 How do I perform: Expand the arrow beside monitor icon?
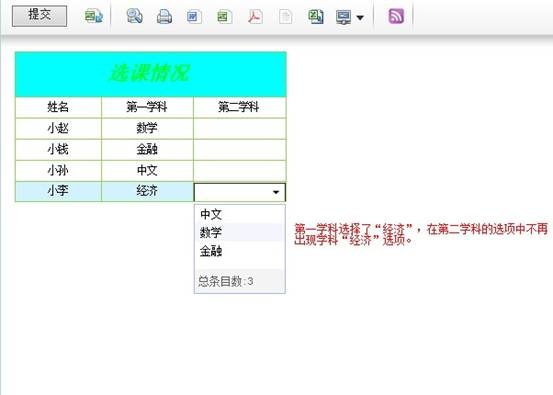click(360, 17)
